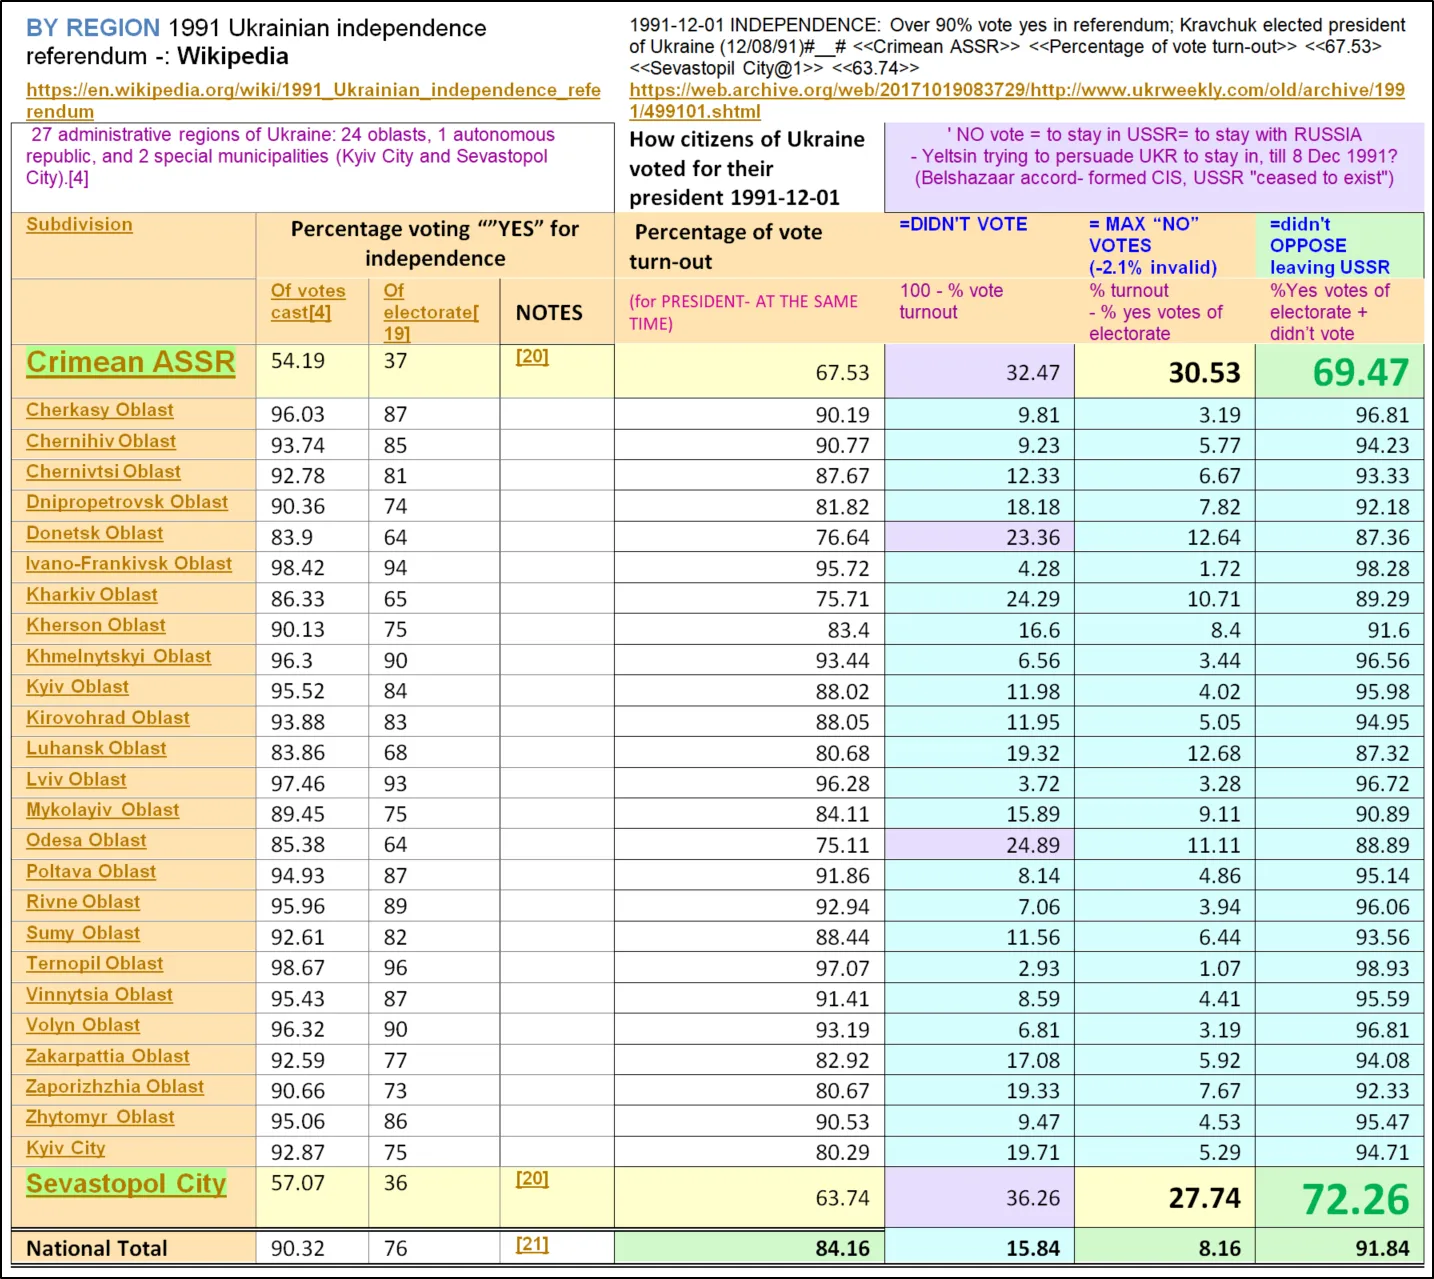The width and height of the screenshot is (1434, 1279).
Task: Open the Lviv Oblast link
Action: pos(76,779)
